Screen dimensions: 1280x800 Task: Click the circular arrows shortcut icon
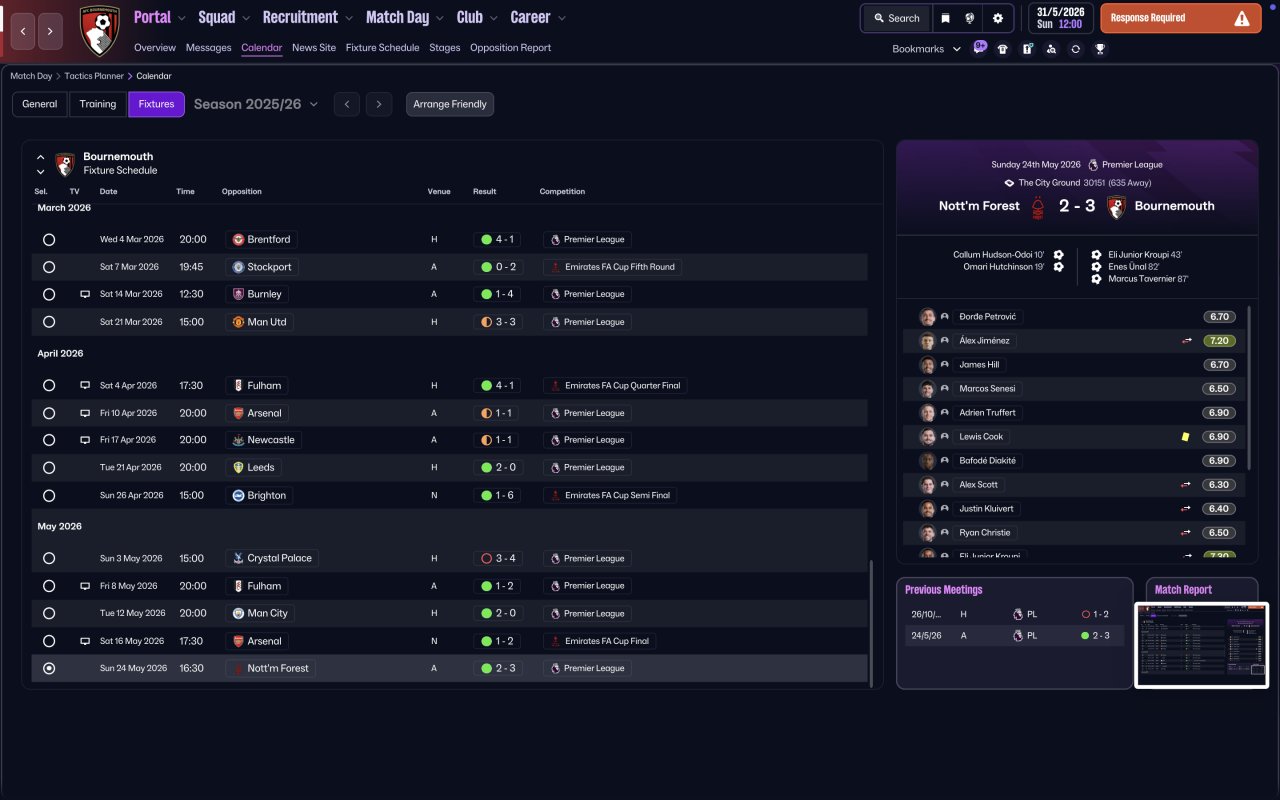coord(1075,49)
